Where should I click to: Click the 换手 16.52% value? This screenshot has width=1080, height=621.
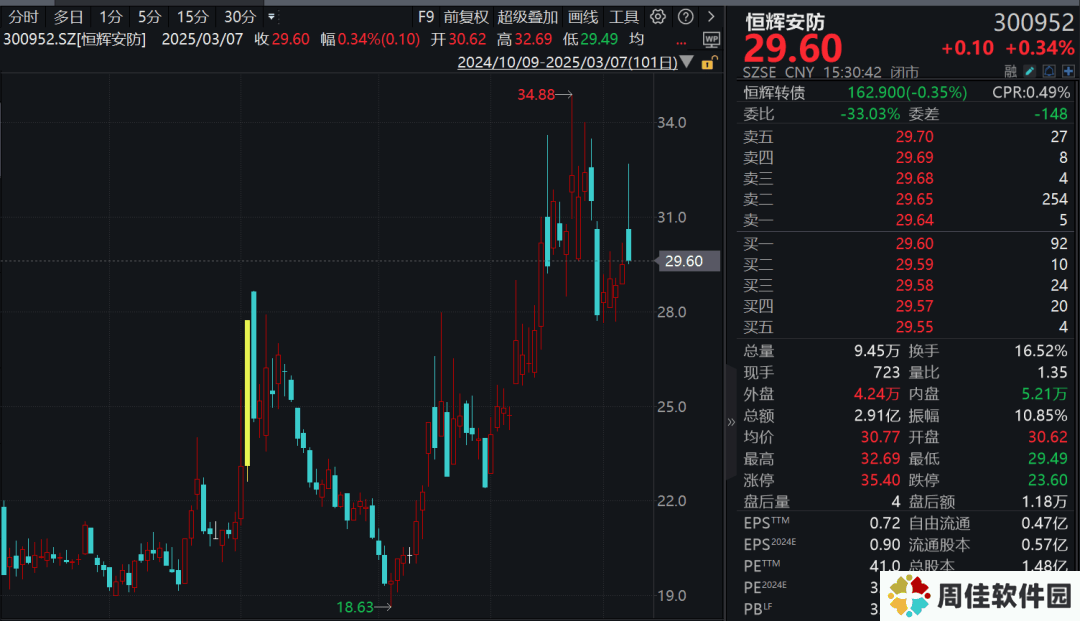tap(1041, 350)
